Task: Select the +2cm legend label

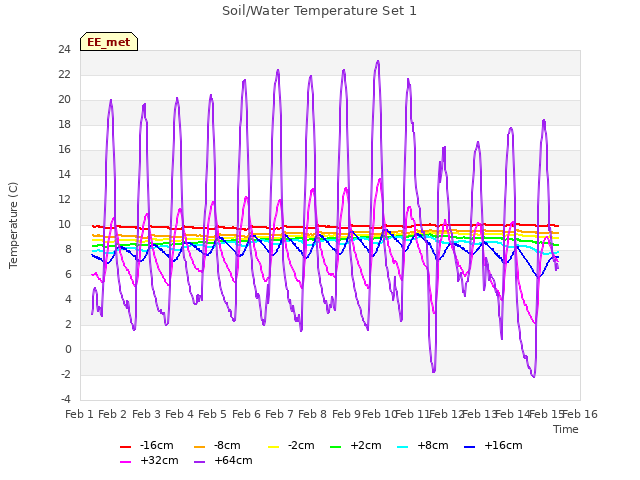Action: point(366,445)
